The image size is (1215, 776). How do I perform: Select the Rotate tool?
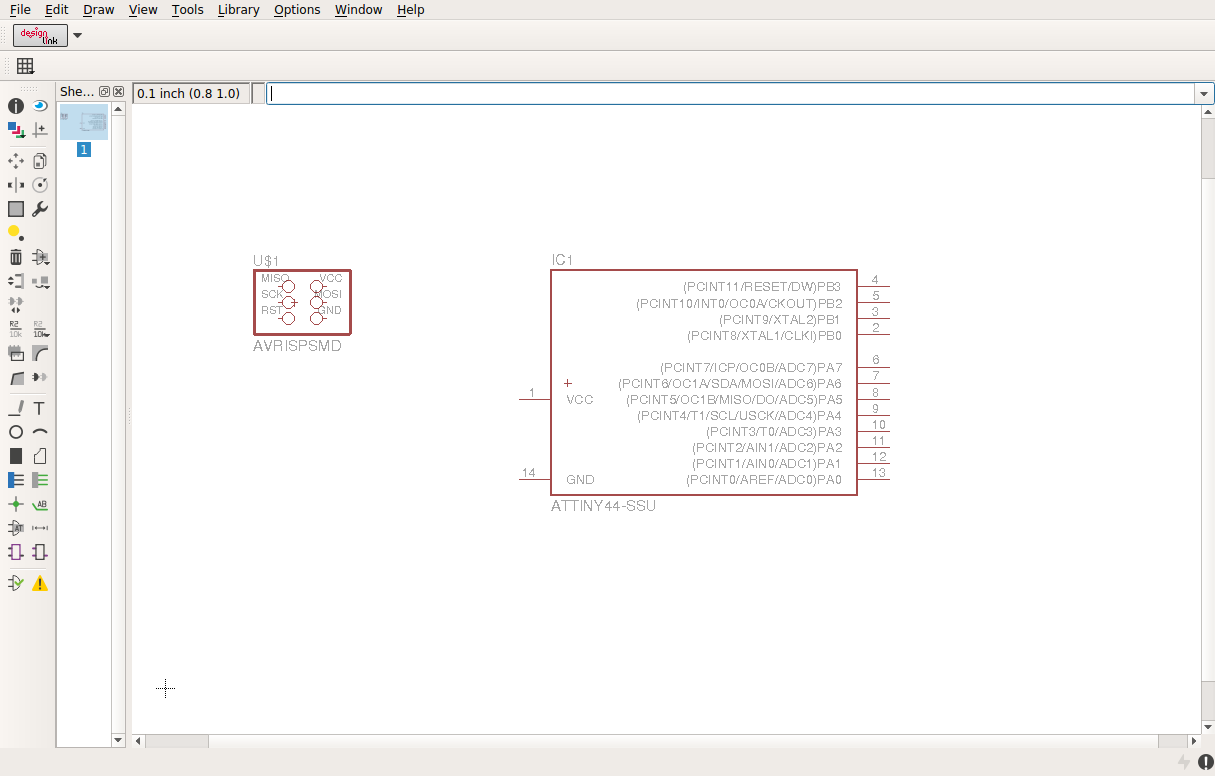pos(40,185)
